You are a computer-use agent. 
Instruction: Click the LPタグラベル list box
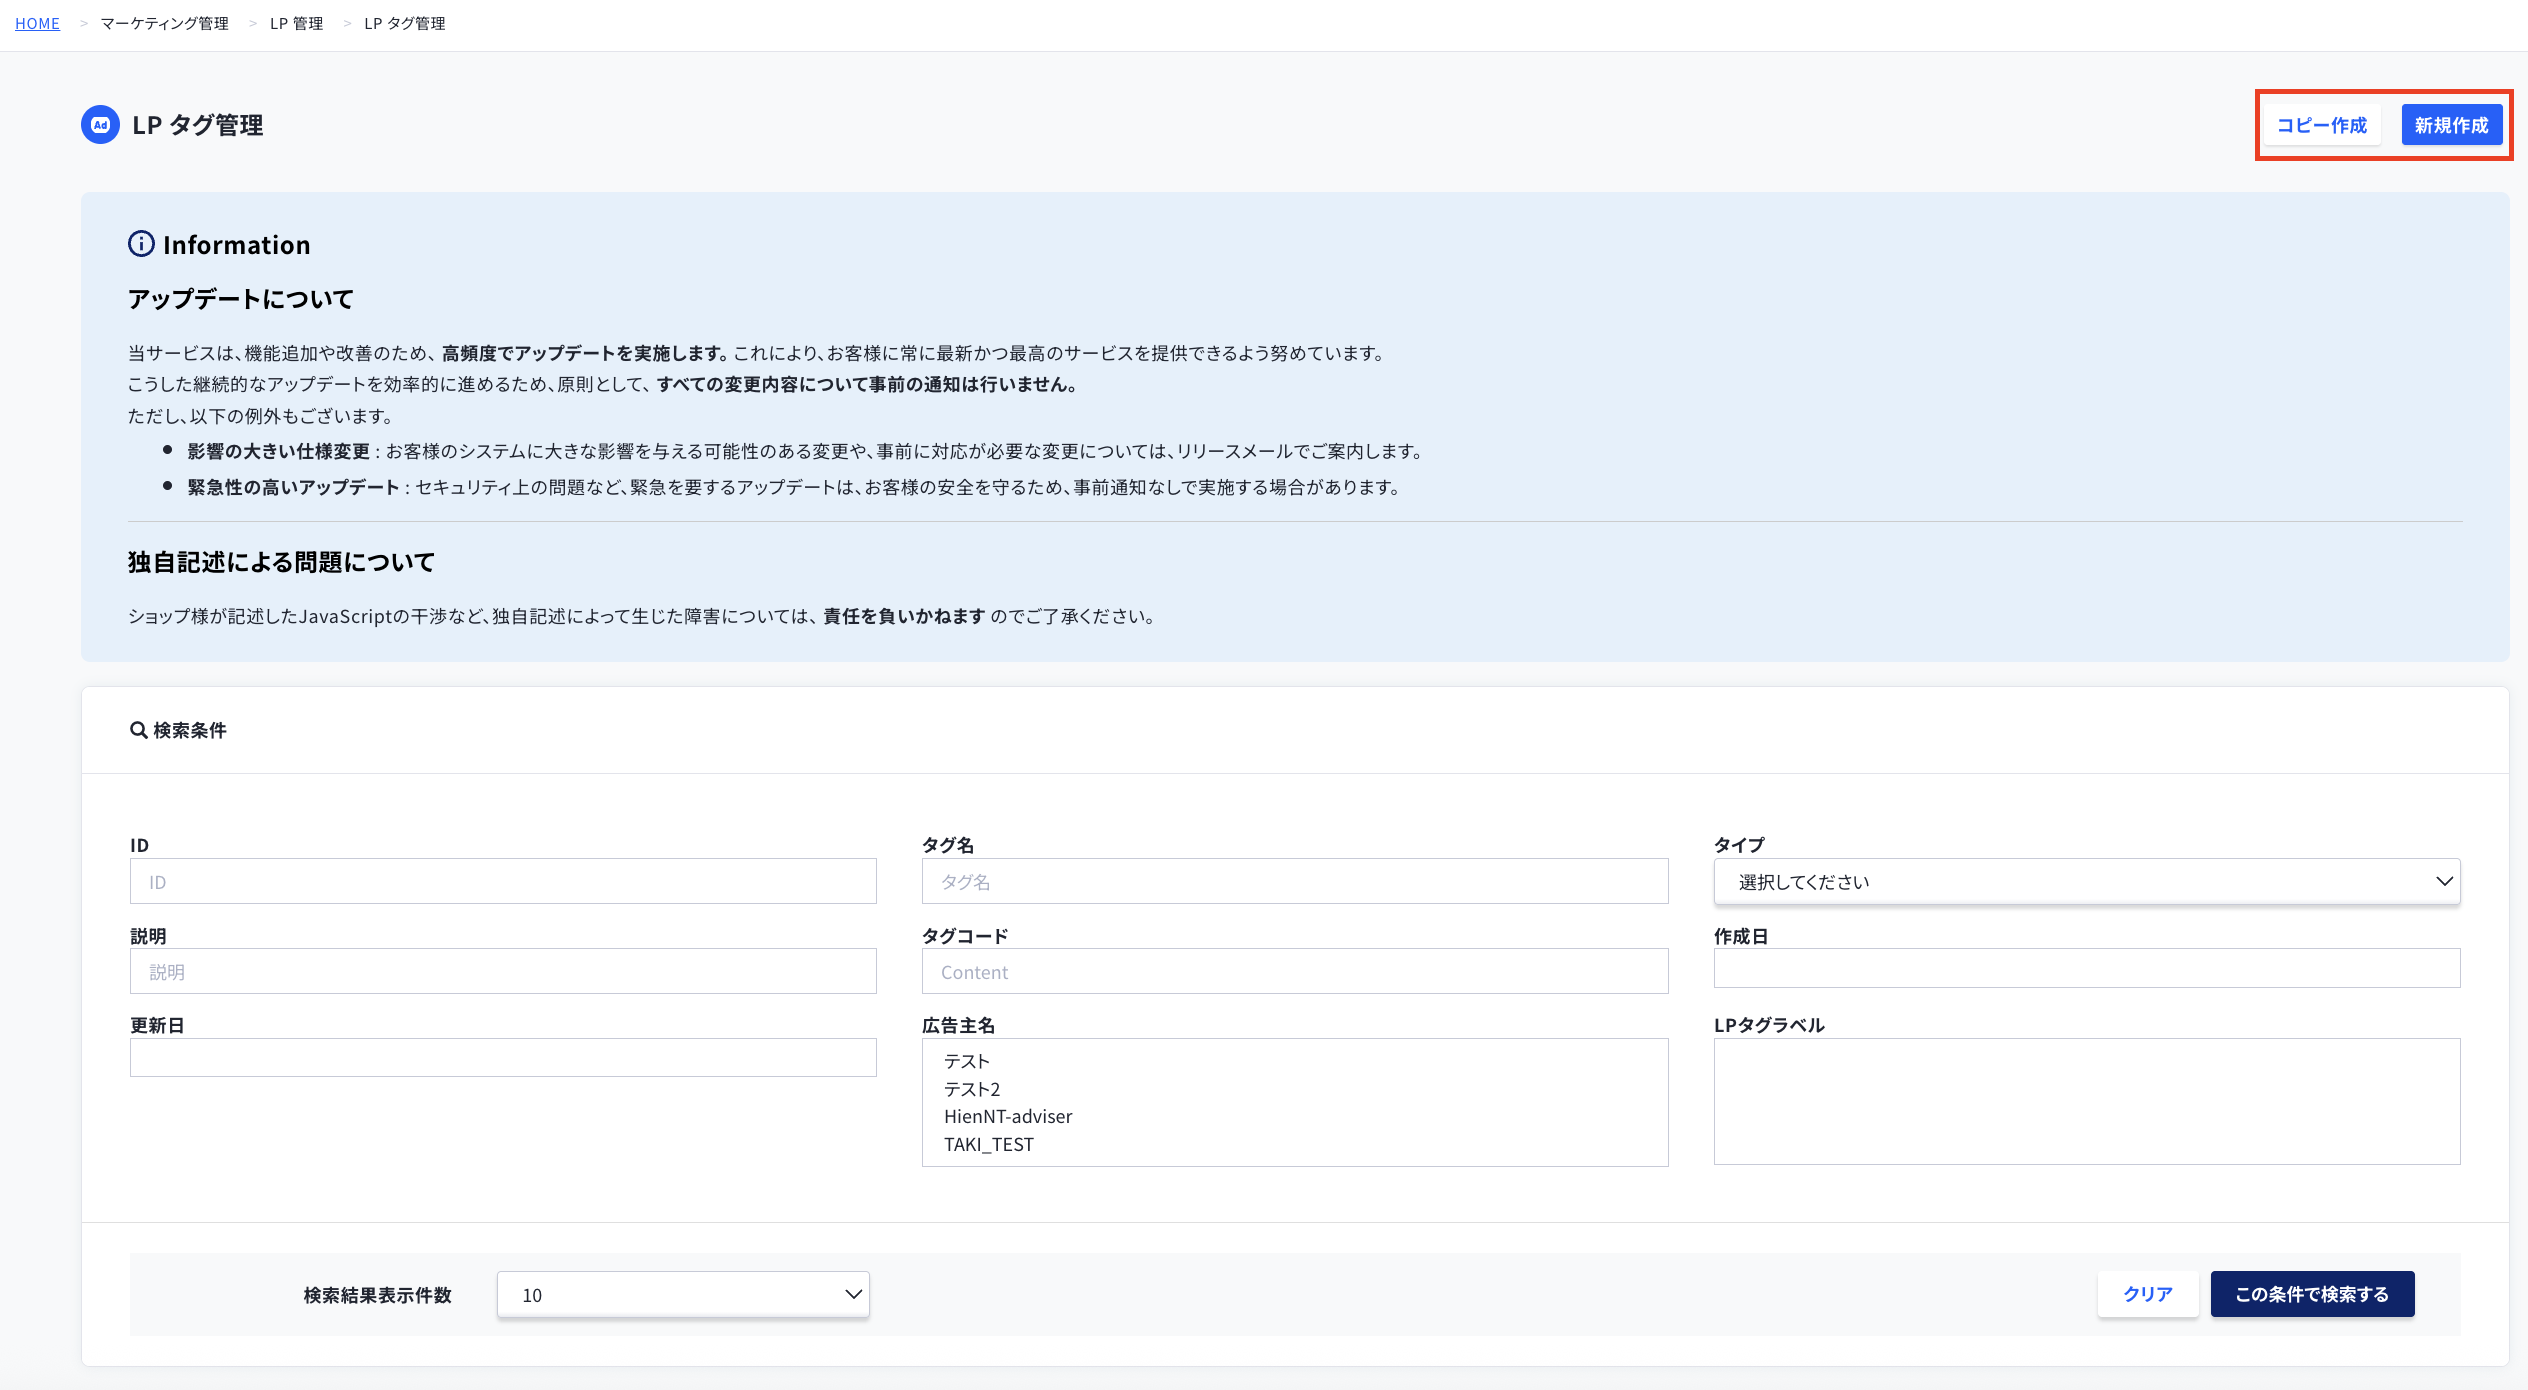pos(2087,1101)
